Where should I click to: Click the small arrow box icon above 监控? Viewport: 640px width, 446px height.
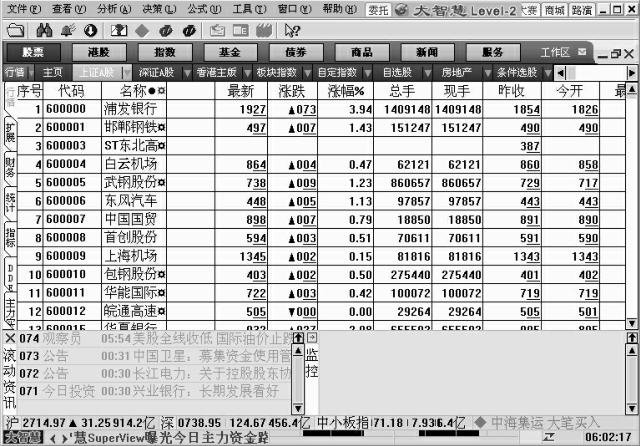(312, 337)
